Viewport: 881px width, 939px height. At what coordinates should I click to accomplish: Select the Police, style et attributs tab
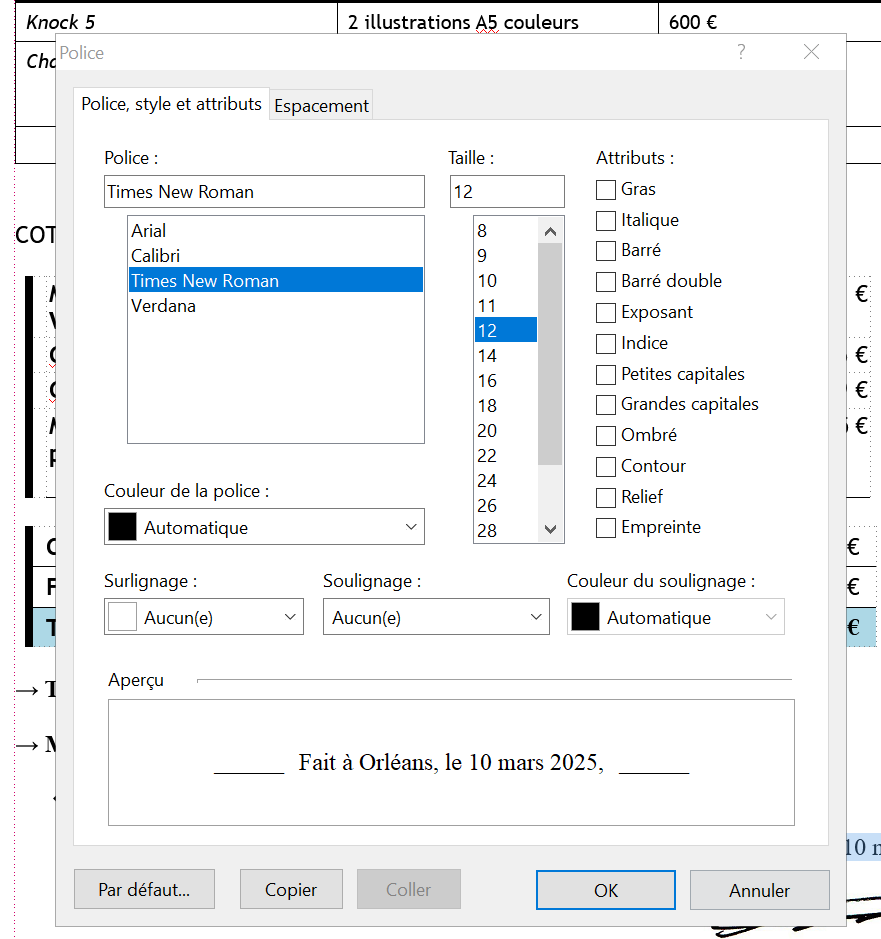coord(171,104)
